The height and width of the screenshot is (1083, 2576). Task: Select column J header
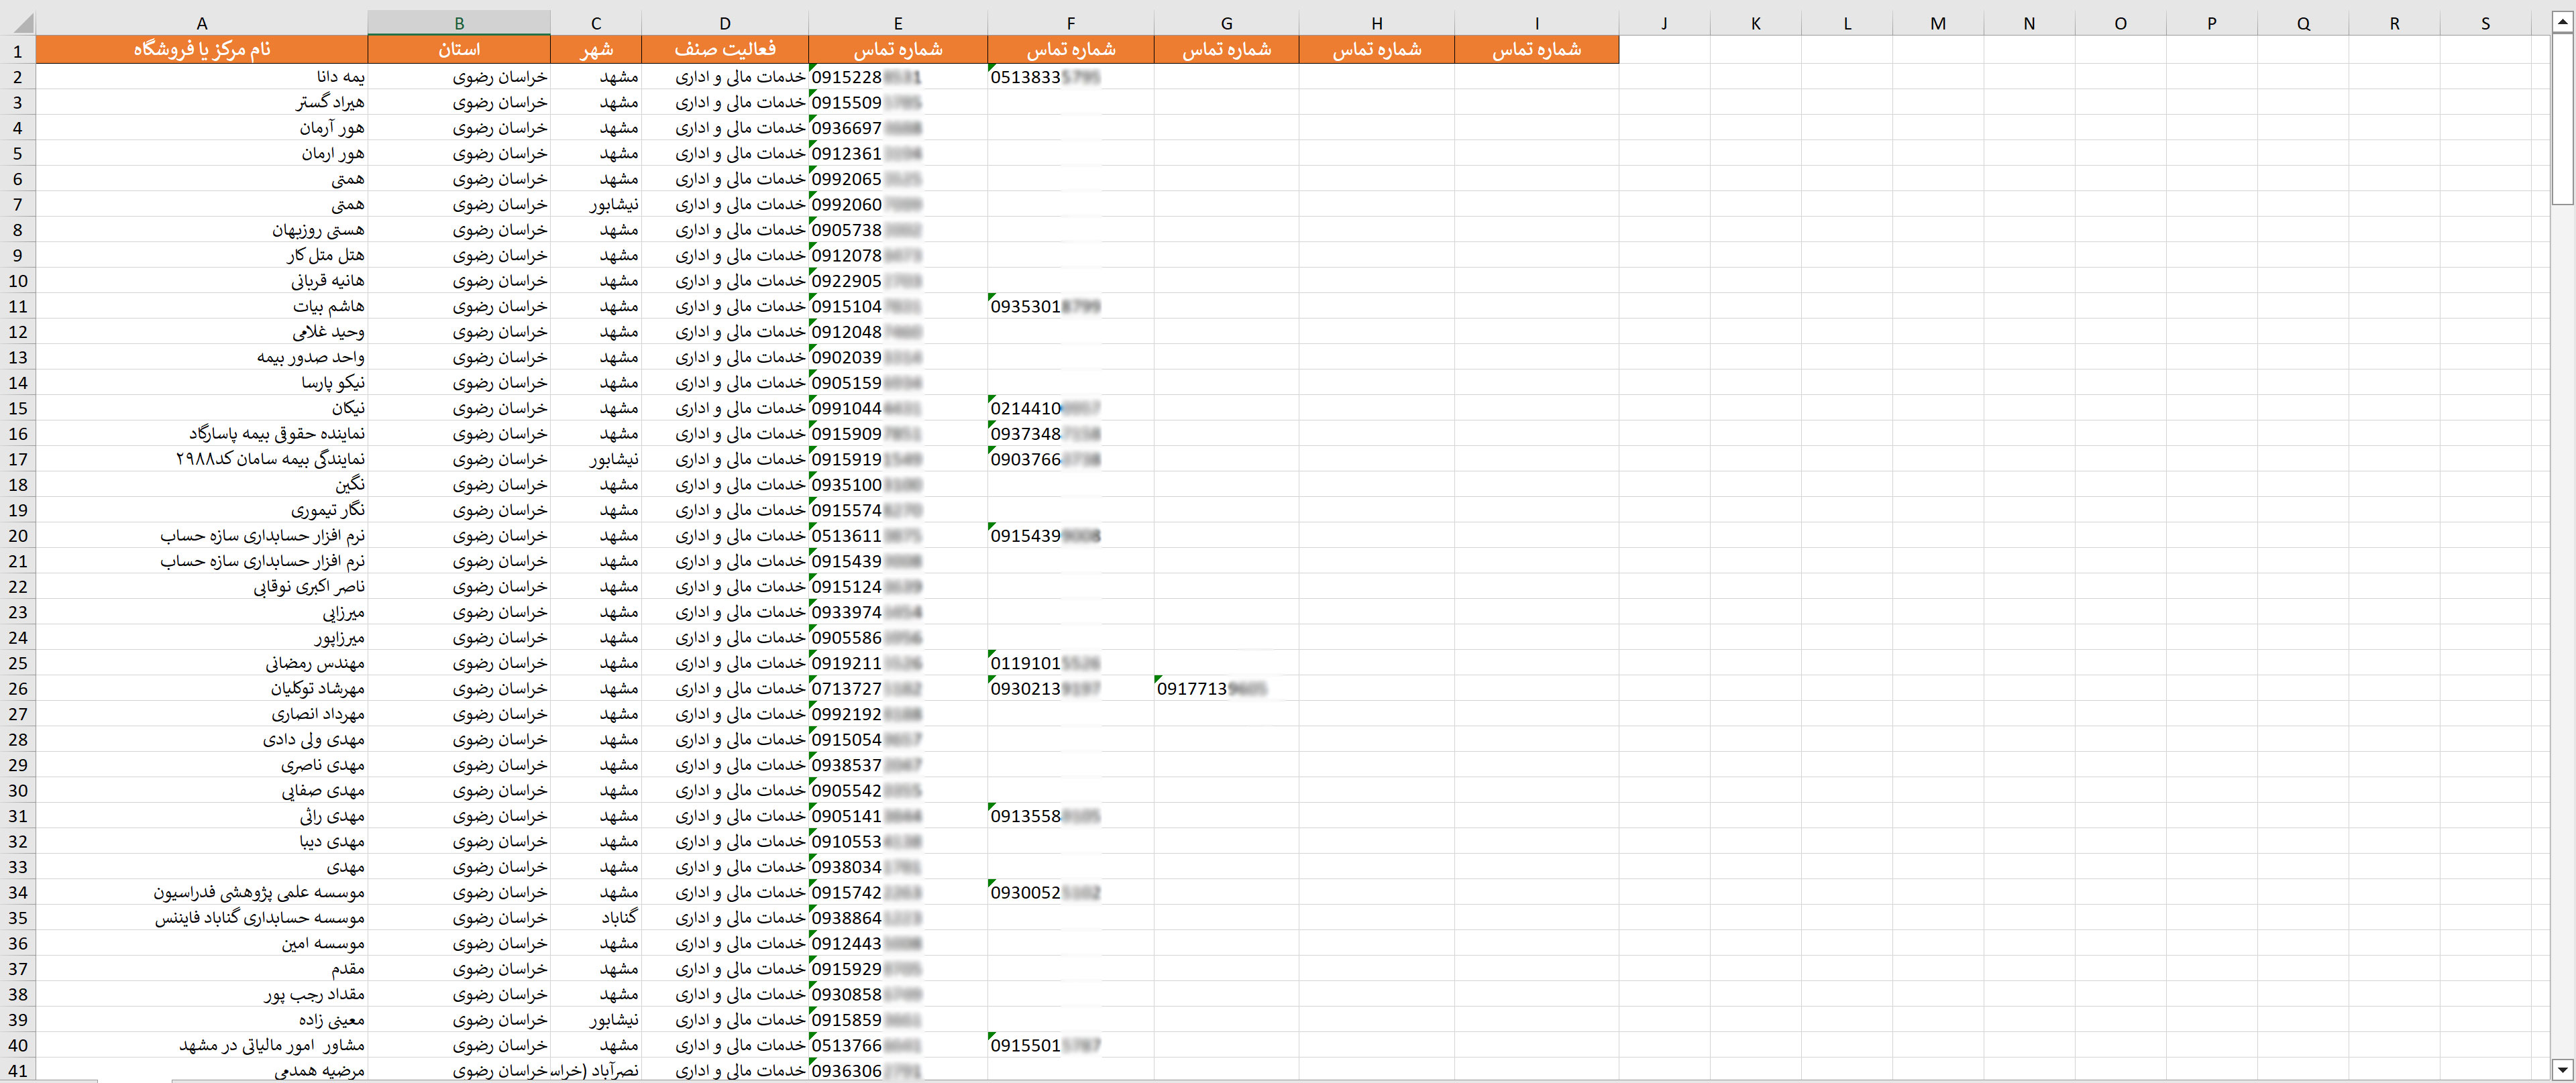[x=1664, y=23]
